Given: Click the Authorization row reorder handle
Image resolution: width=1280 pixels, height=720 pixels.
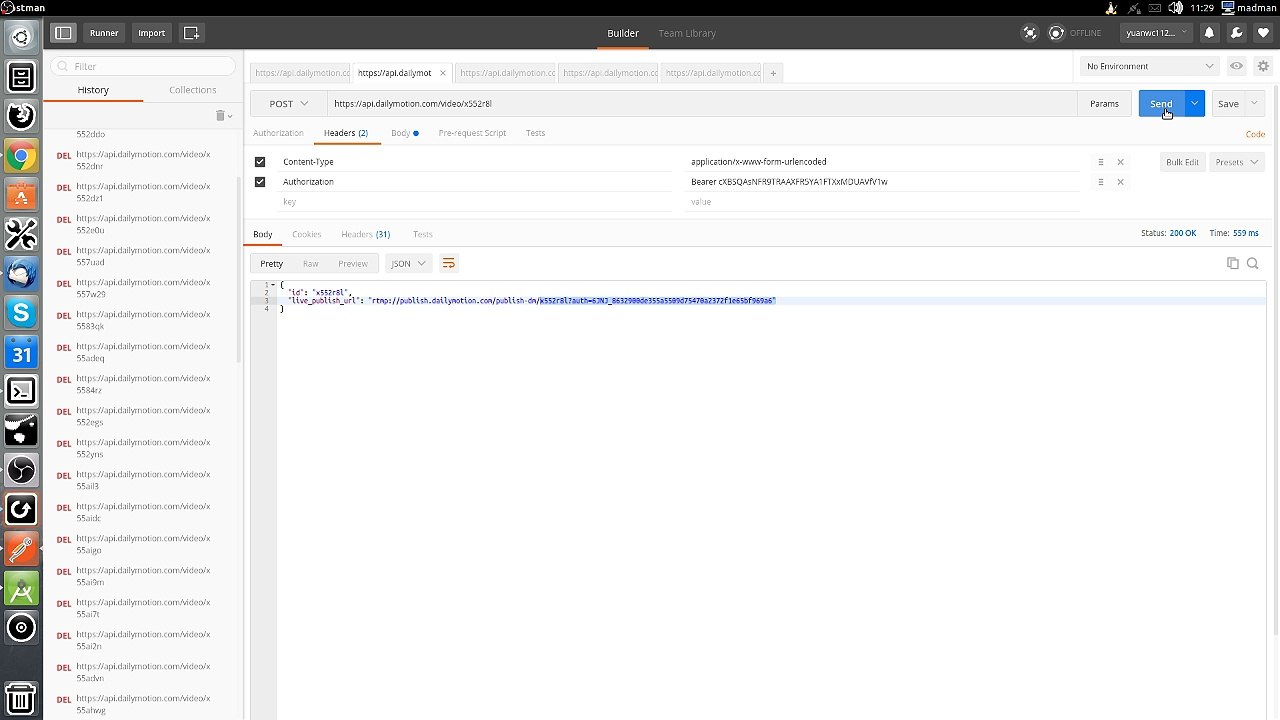Looking at the screenshot, I should tap(1100, 182).
